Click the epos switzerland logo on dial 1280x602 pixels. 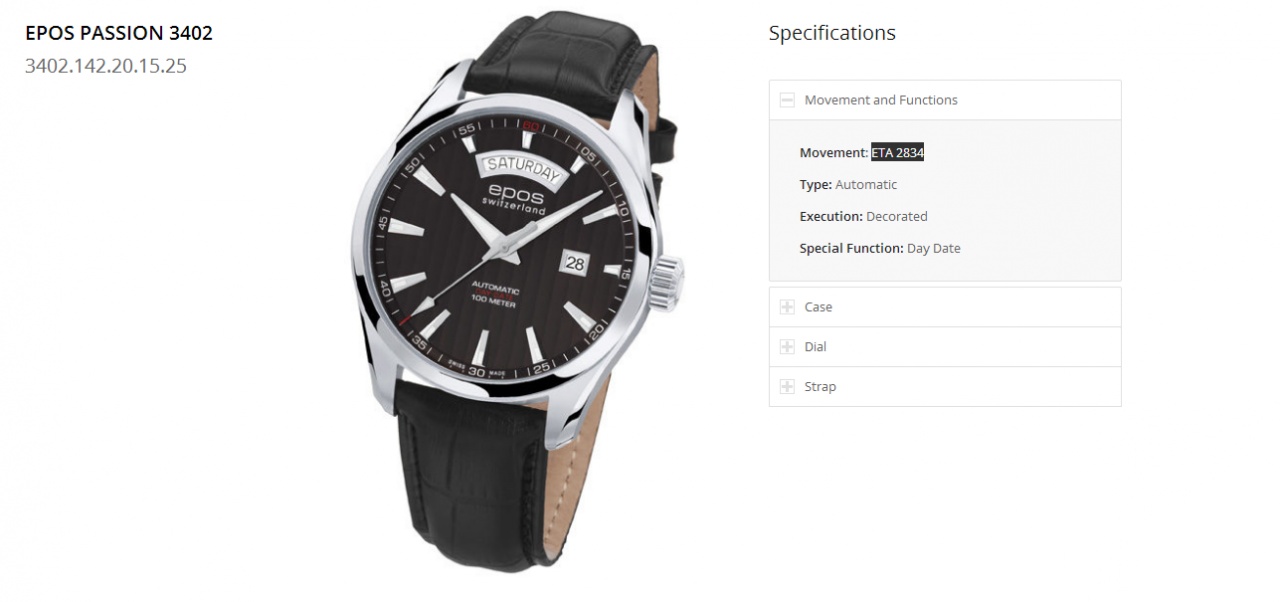(511, 200)
